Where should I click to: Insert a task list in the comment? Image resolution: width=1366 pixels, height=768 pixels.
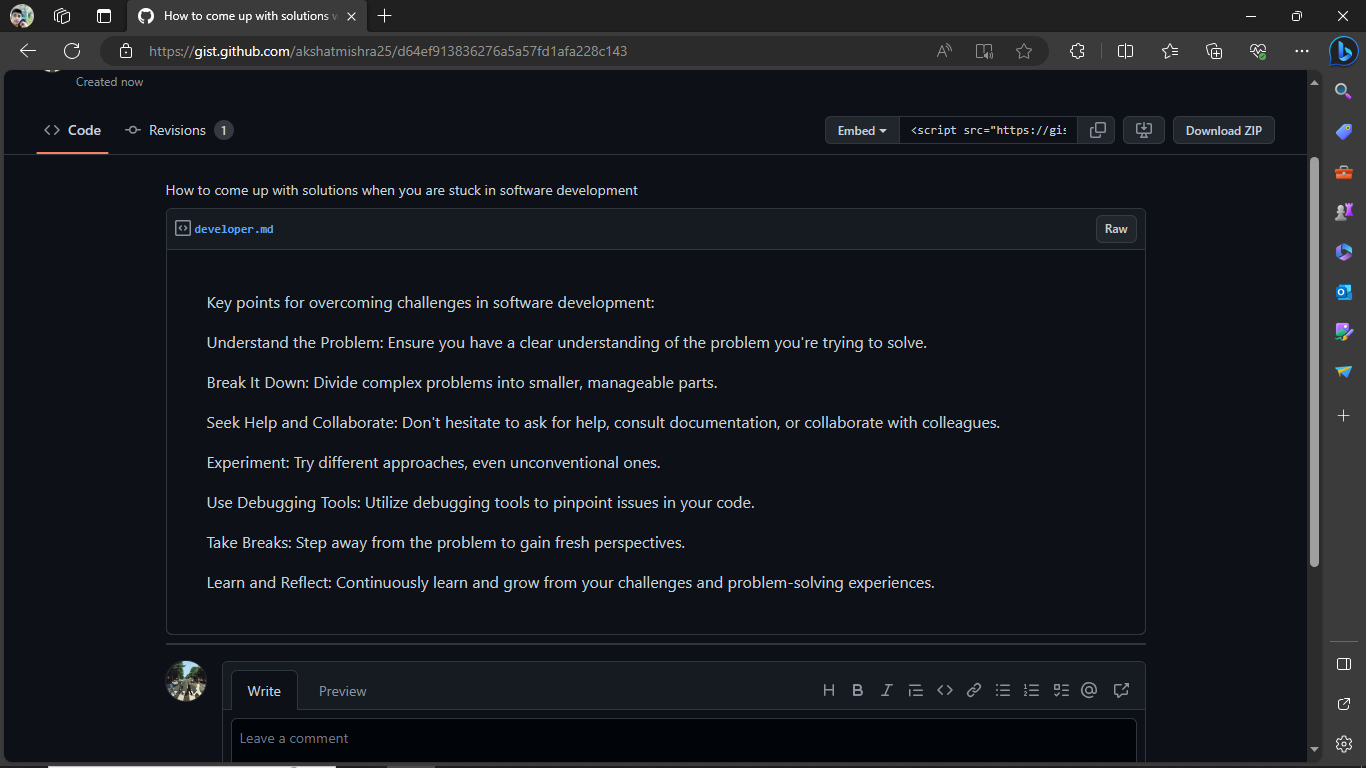[x=1060, y=690]
